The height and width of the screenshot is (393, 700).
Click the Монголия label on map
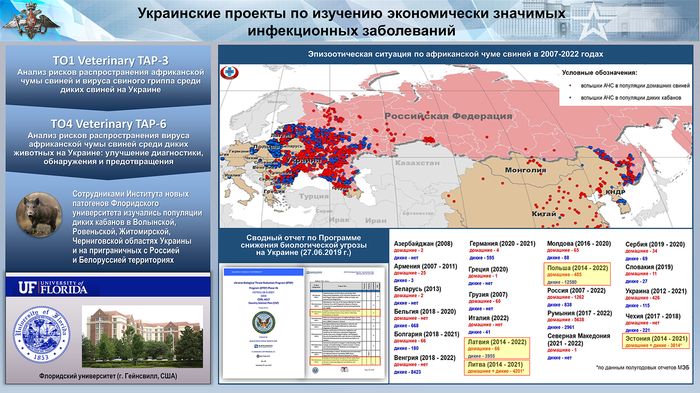525,170
